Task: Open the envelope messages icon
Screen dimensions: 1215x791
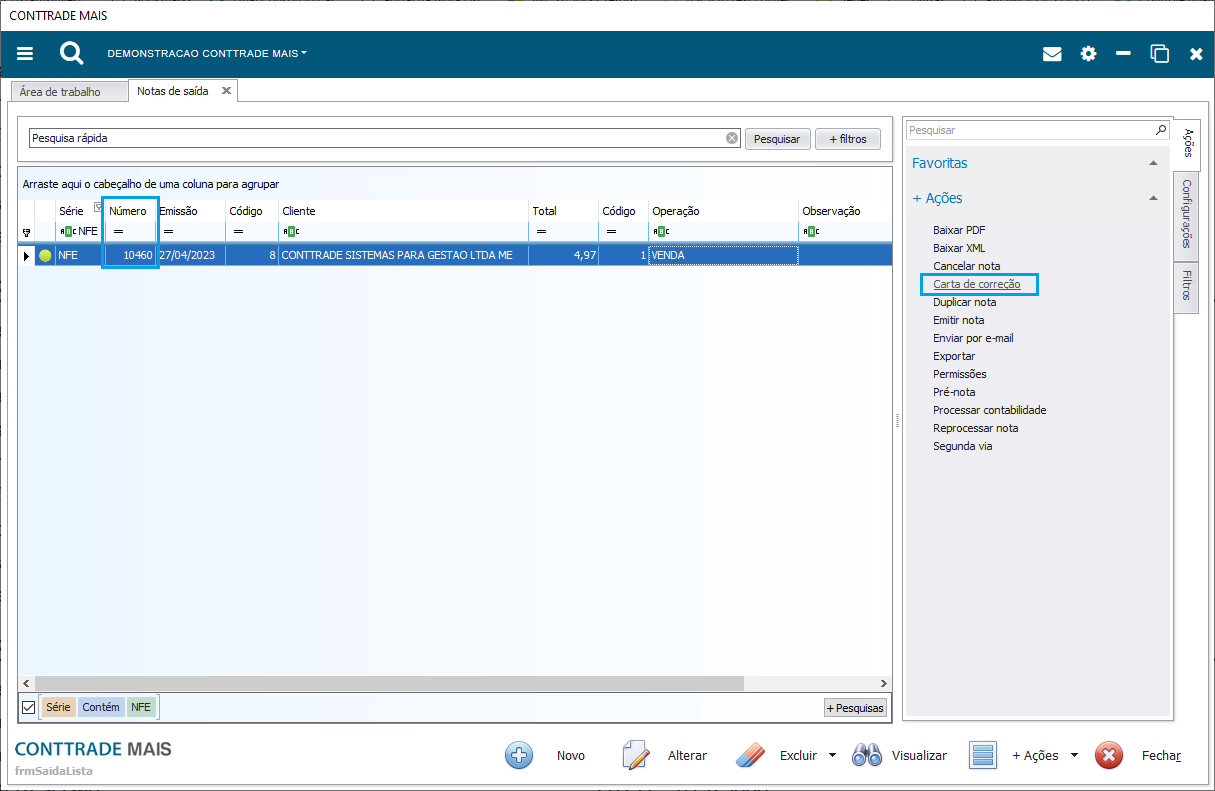Action: pos(1052,54)
